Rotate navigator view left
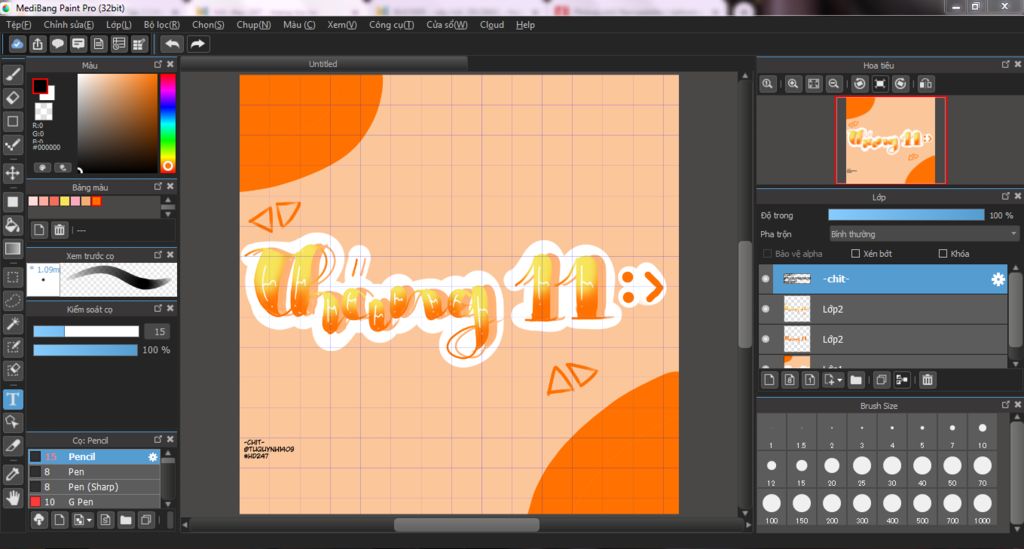1024x549 pixels. (860, 84)
